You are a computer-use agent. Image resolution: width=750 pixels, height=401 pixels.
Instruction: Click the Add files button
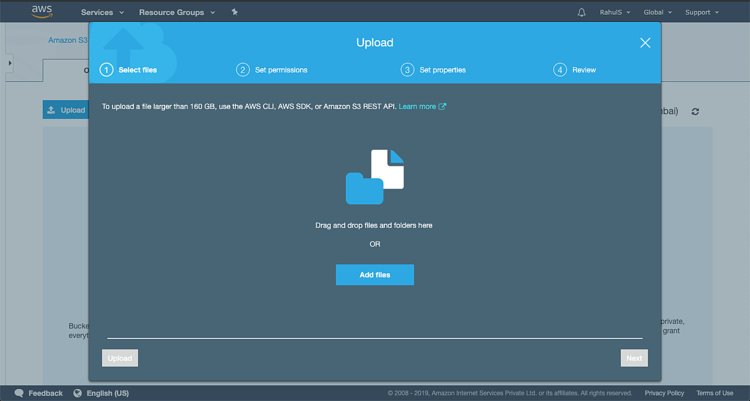point(375,275)
